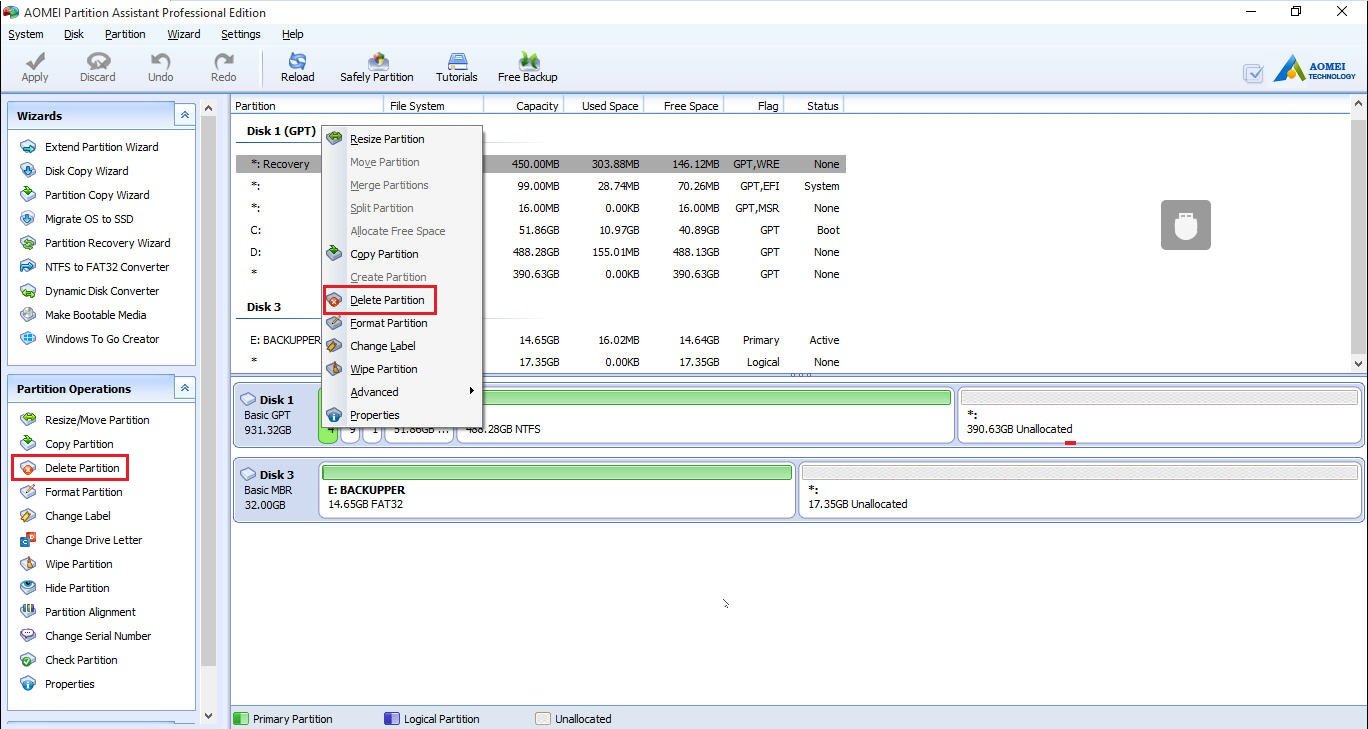The width and height of the screenshot is (1368, 729).
Task: Launch Migrate OS to SSD wizard
Action: click(88, 219)
